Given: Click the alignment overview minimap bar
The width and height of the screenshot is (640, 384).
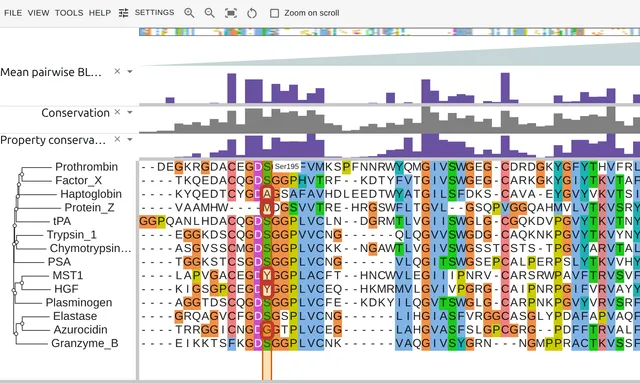Looking at the screenshot, I should (x=389, y=32).
